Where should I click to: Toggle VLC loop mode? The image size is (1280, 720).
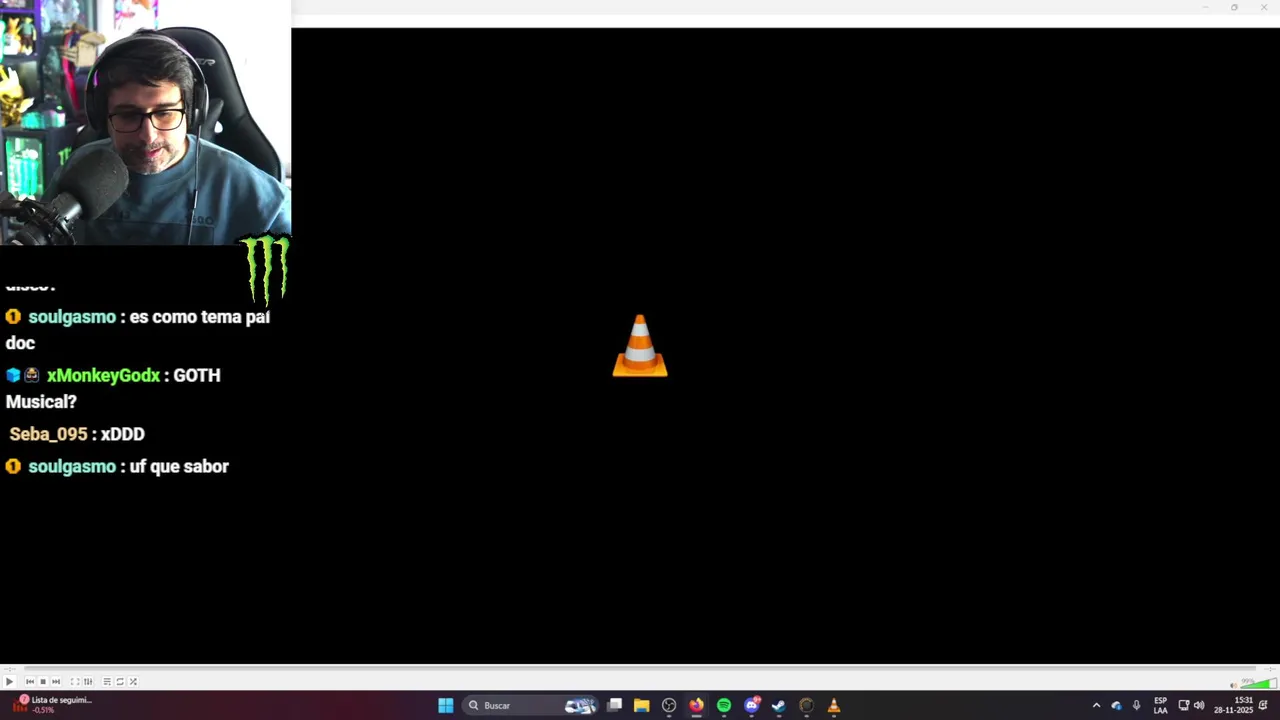(x=120, y=681)
